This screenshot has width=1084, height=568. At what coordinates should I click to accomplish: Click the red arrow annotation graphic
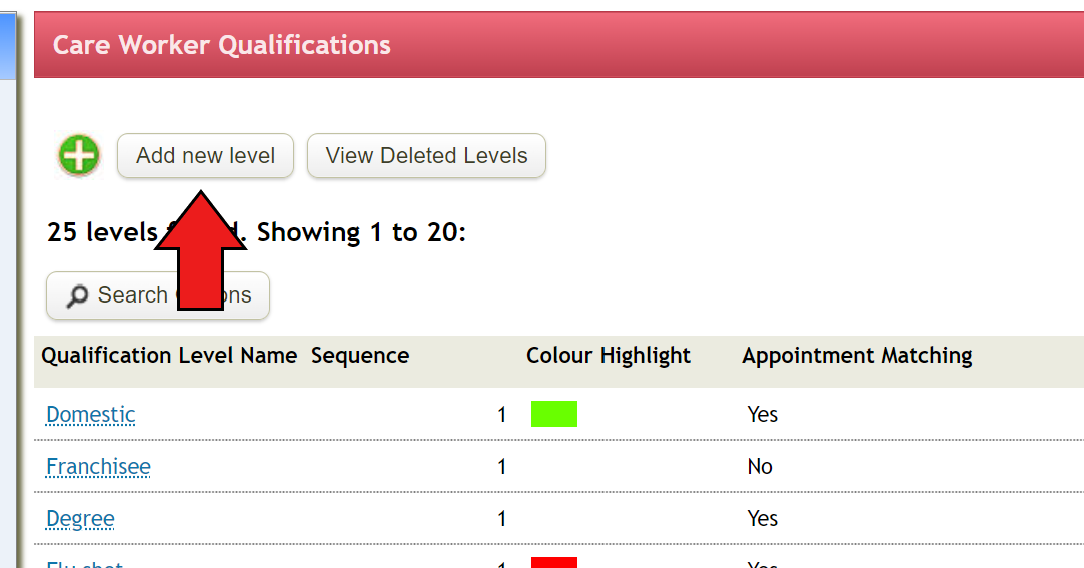(x=200, y=251)
